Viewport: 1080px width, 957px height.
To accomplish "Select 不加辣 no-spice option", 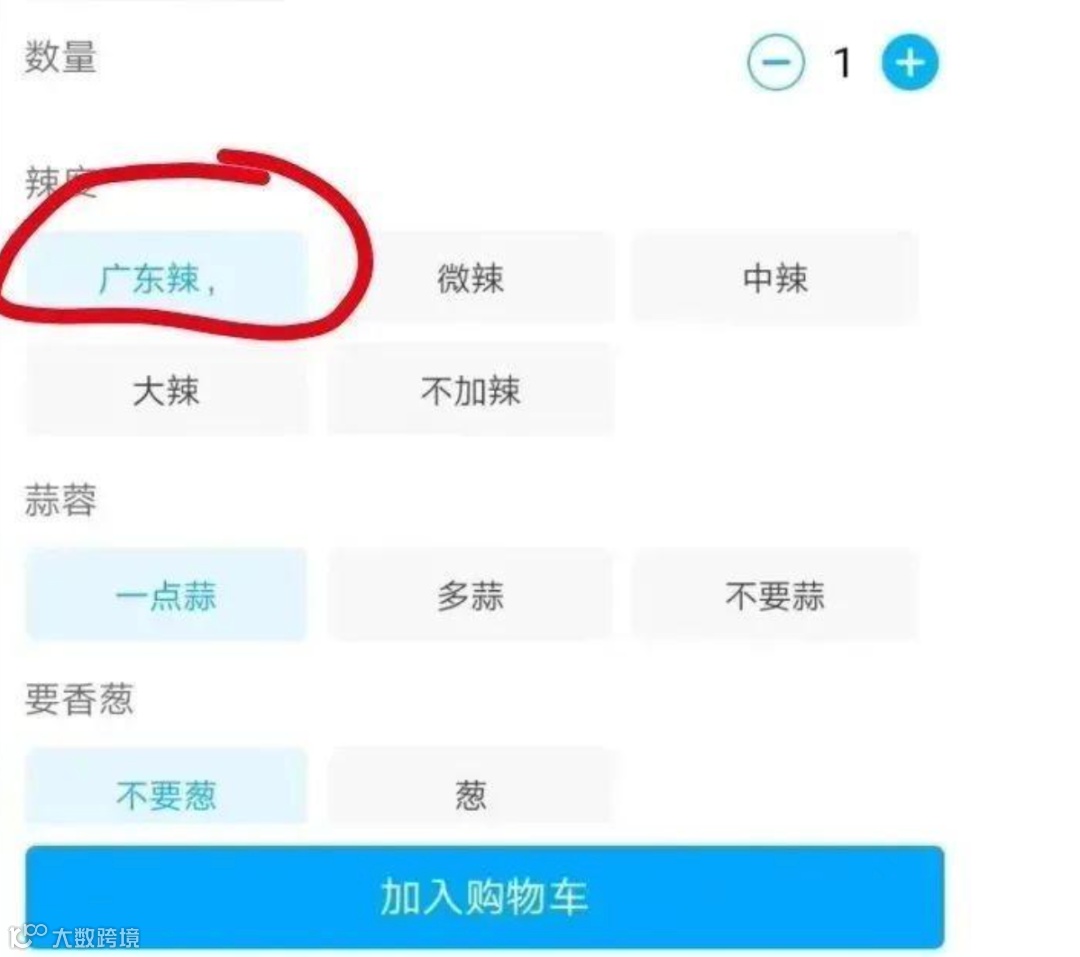I will tap(471, 390).
